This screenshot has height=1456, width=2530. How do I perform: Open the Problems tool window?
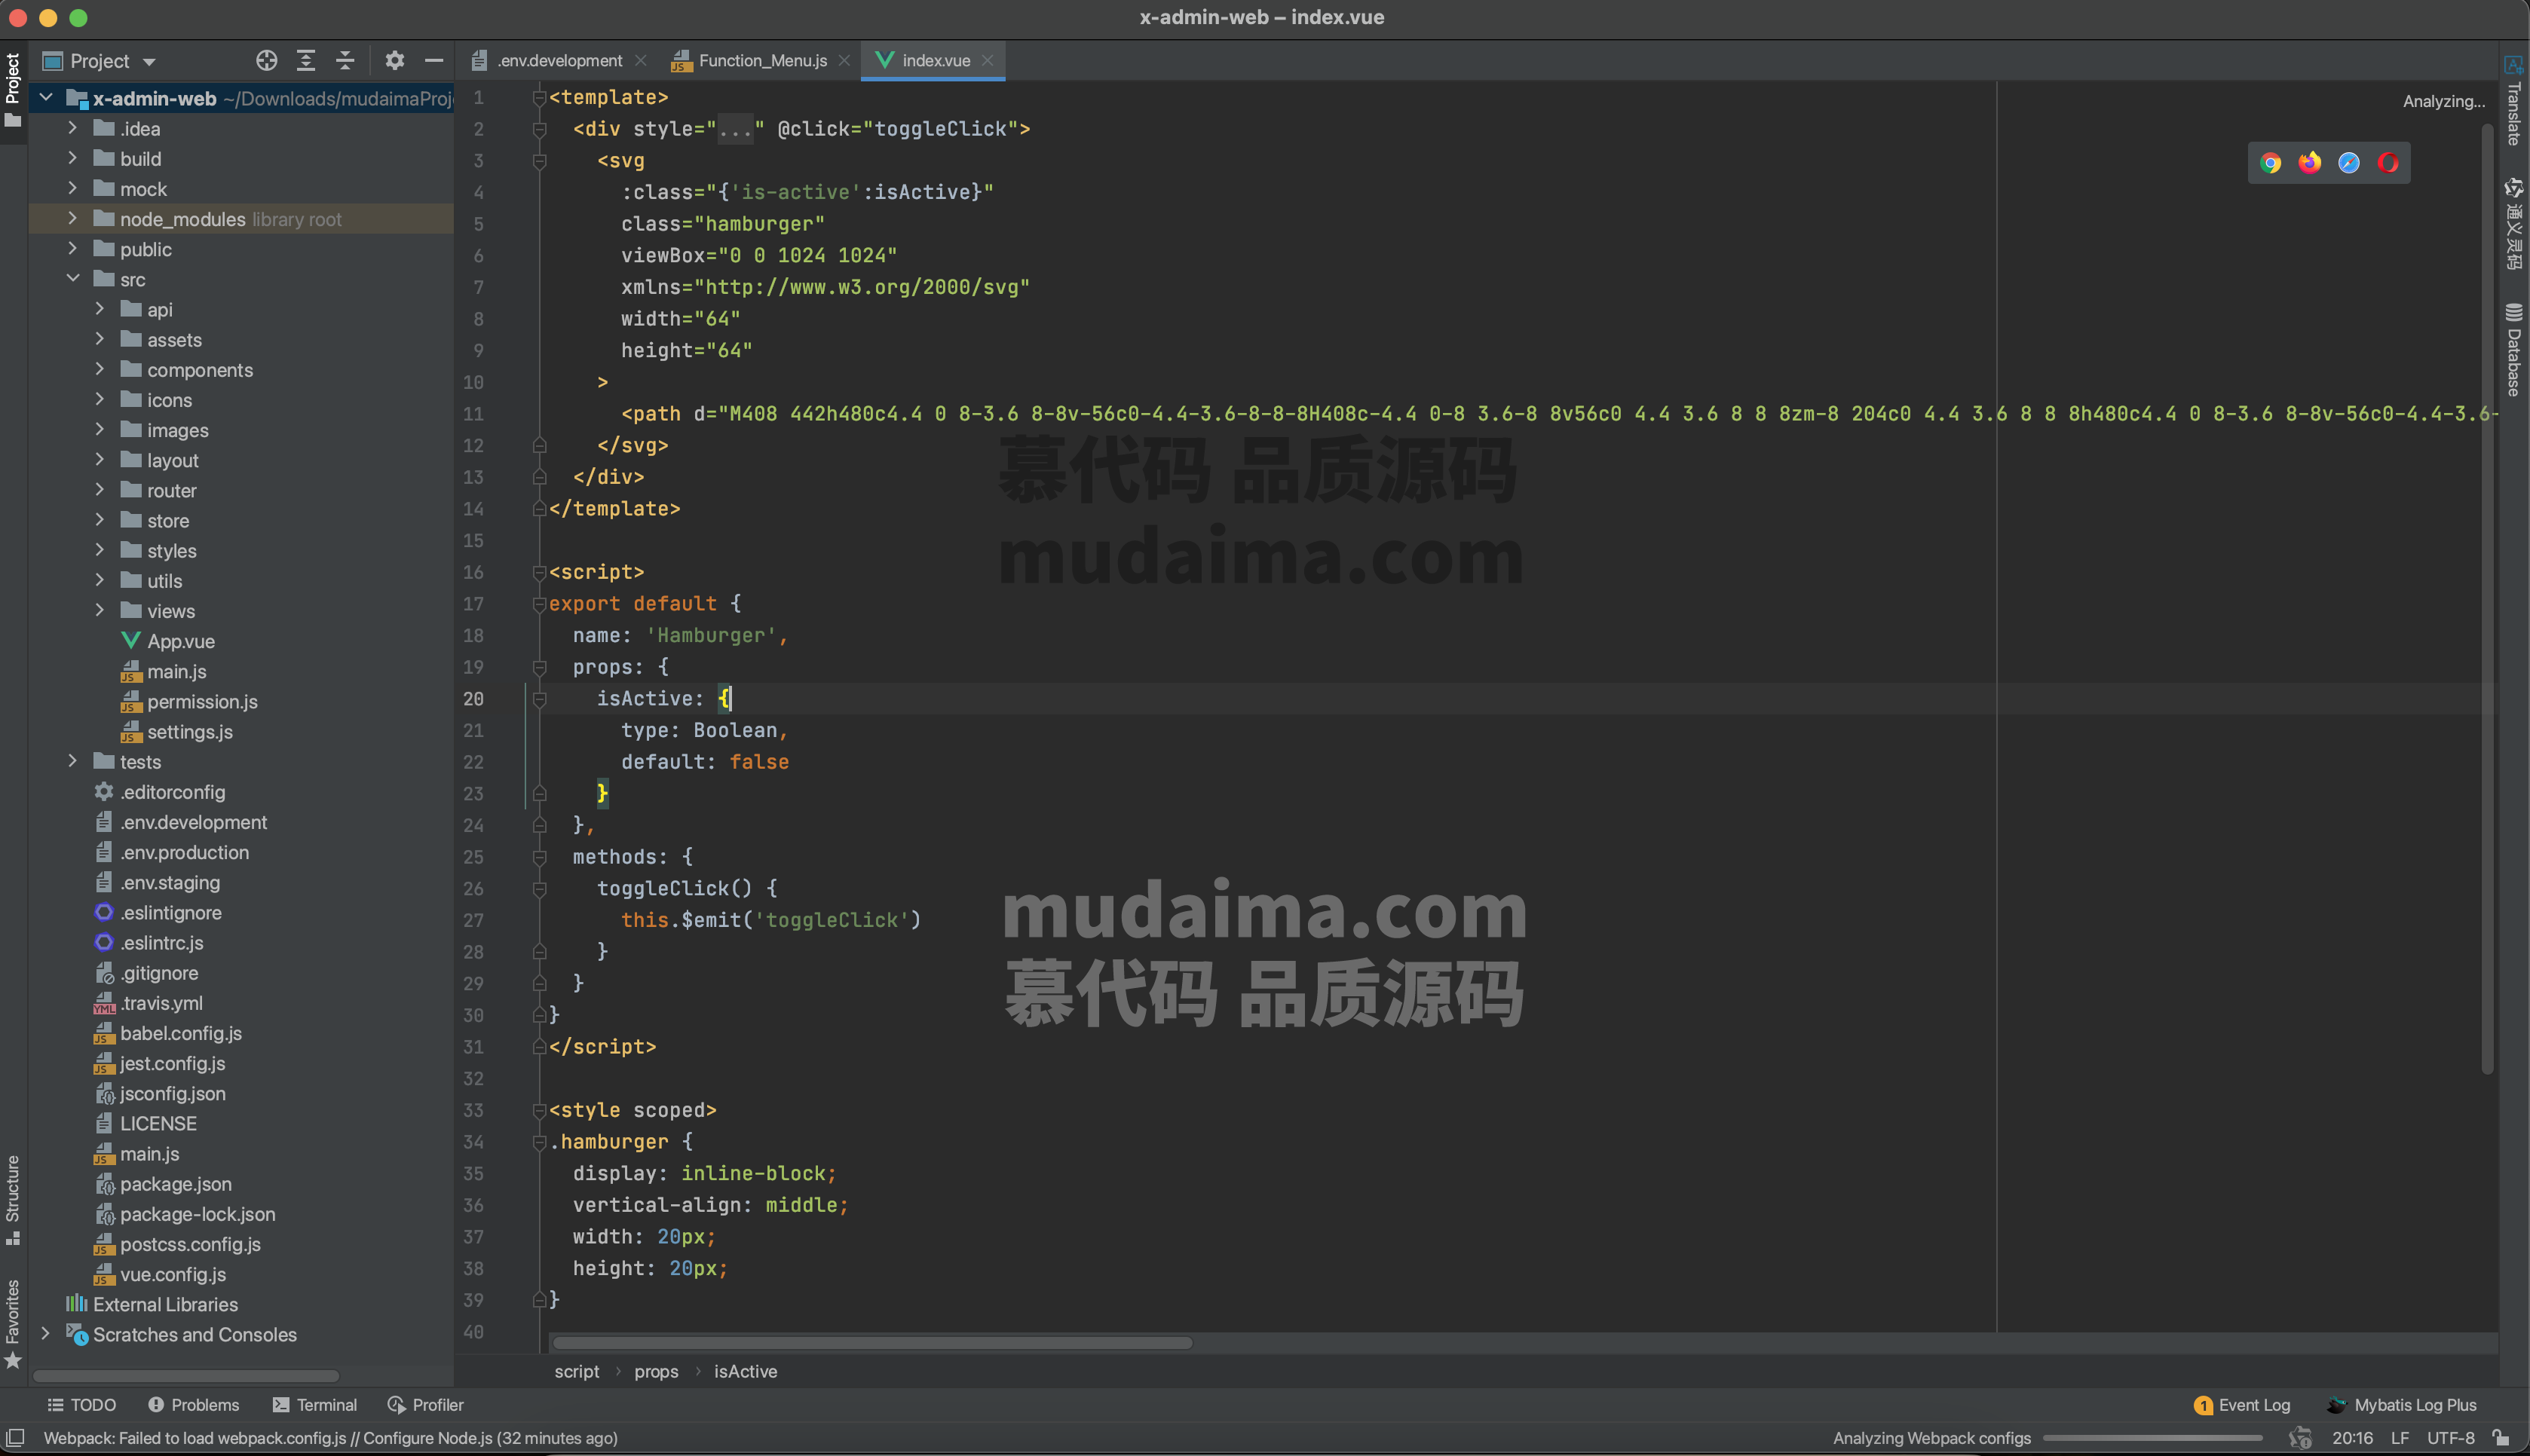194,1405
